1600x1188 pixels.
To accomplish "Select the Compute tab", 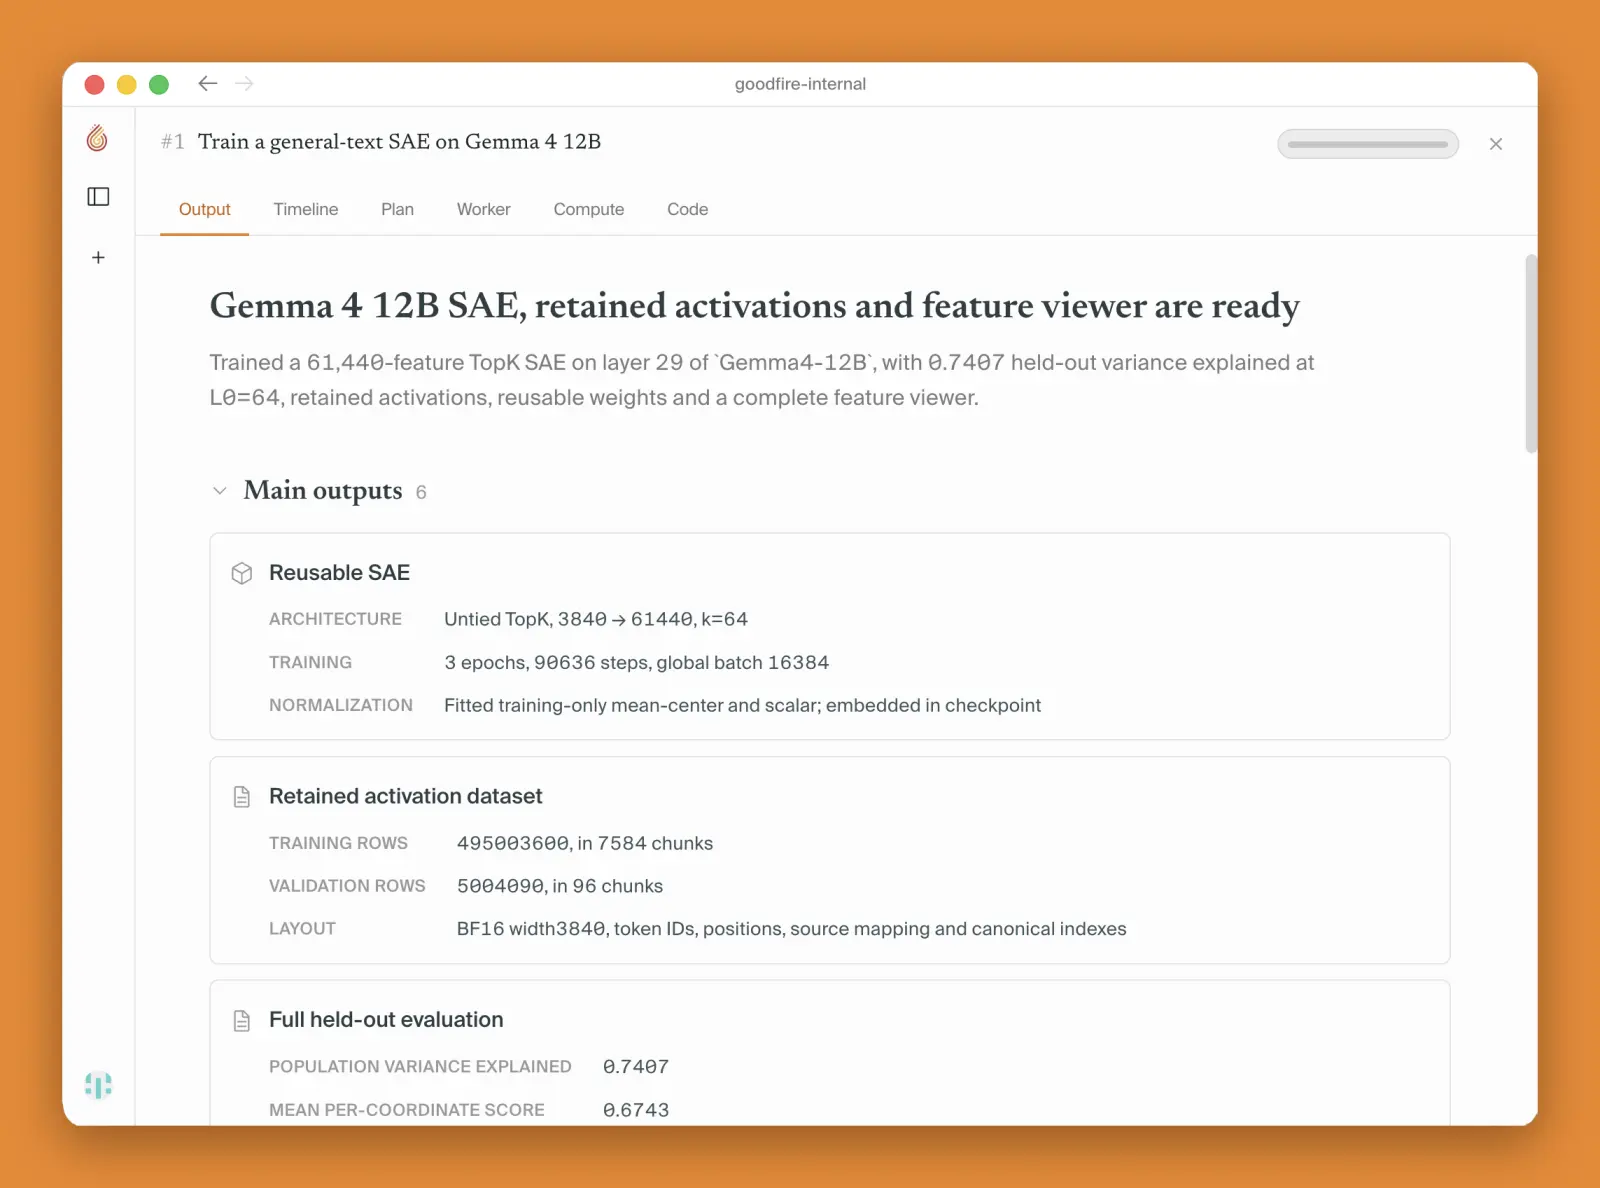I will pyautogui.click(x=589, y=209).
